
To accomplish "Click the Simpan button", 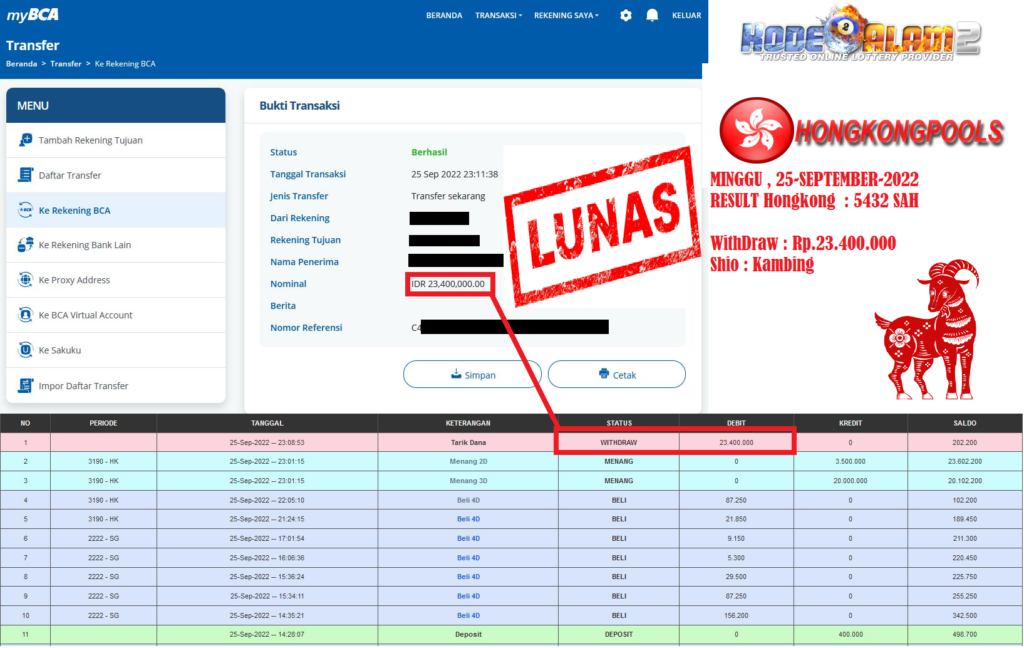I will tap(472, 374).
